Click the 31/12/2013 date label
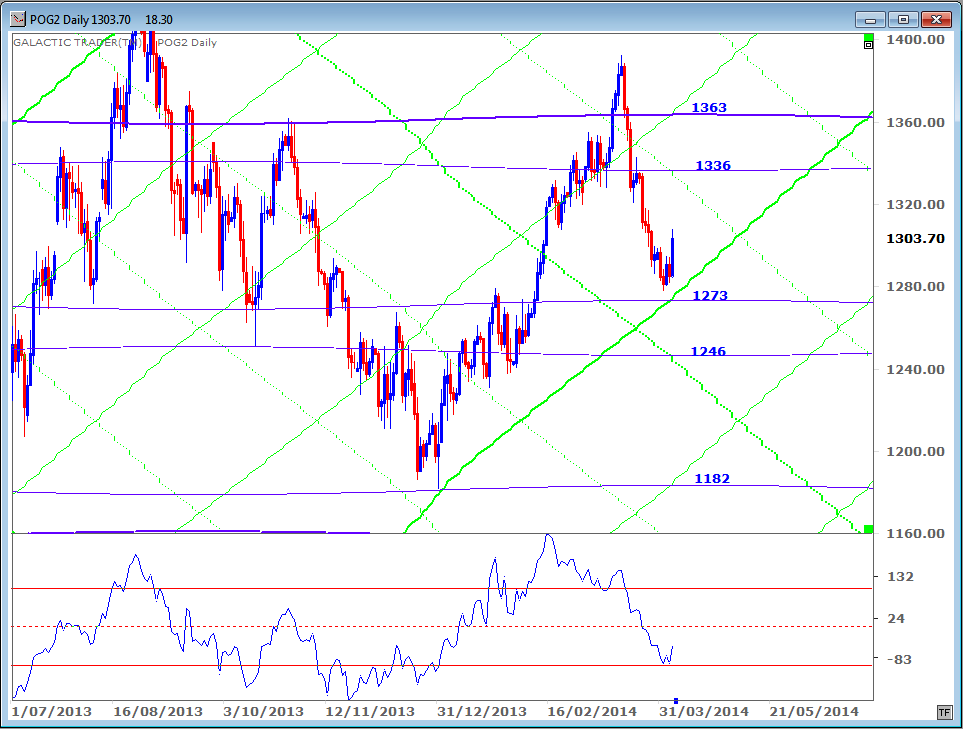The image size is (963, 729). 482,712
